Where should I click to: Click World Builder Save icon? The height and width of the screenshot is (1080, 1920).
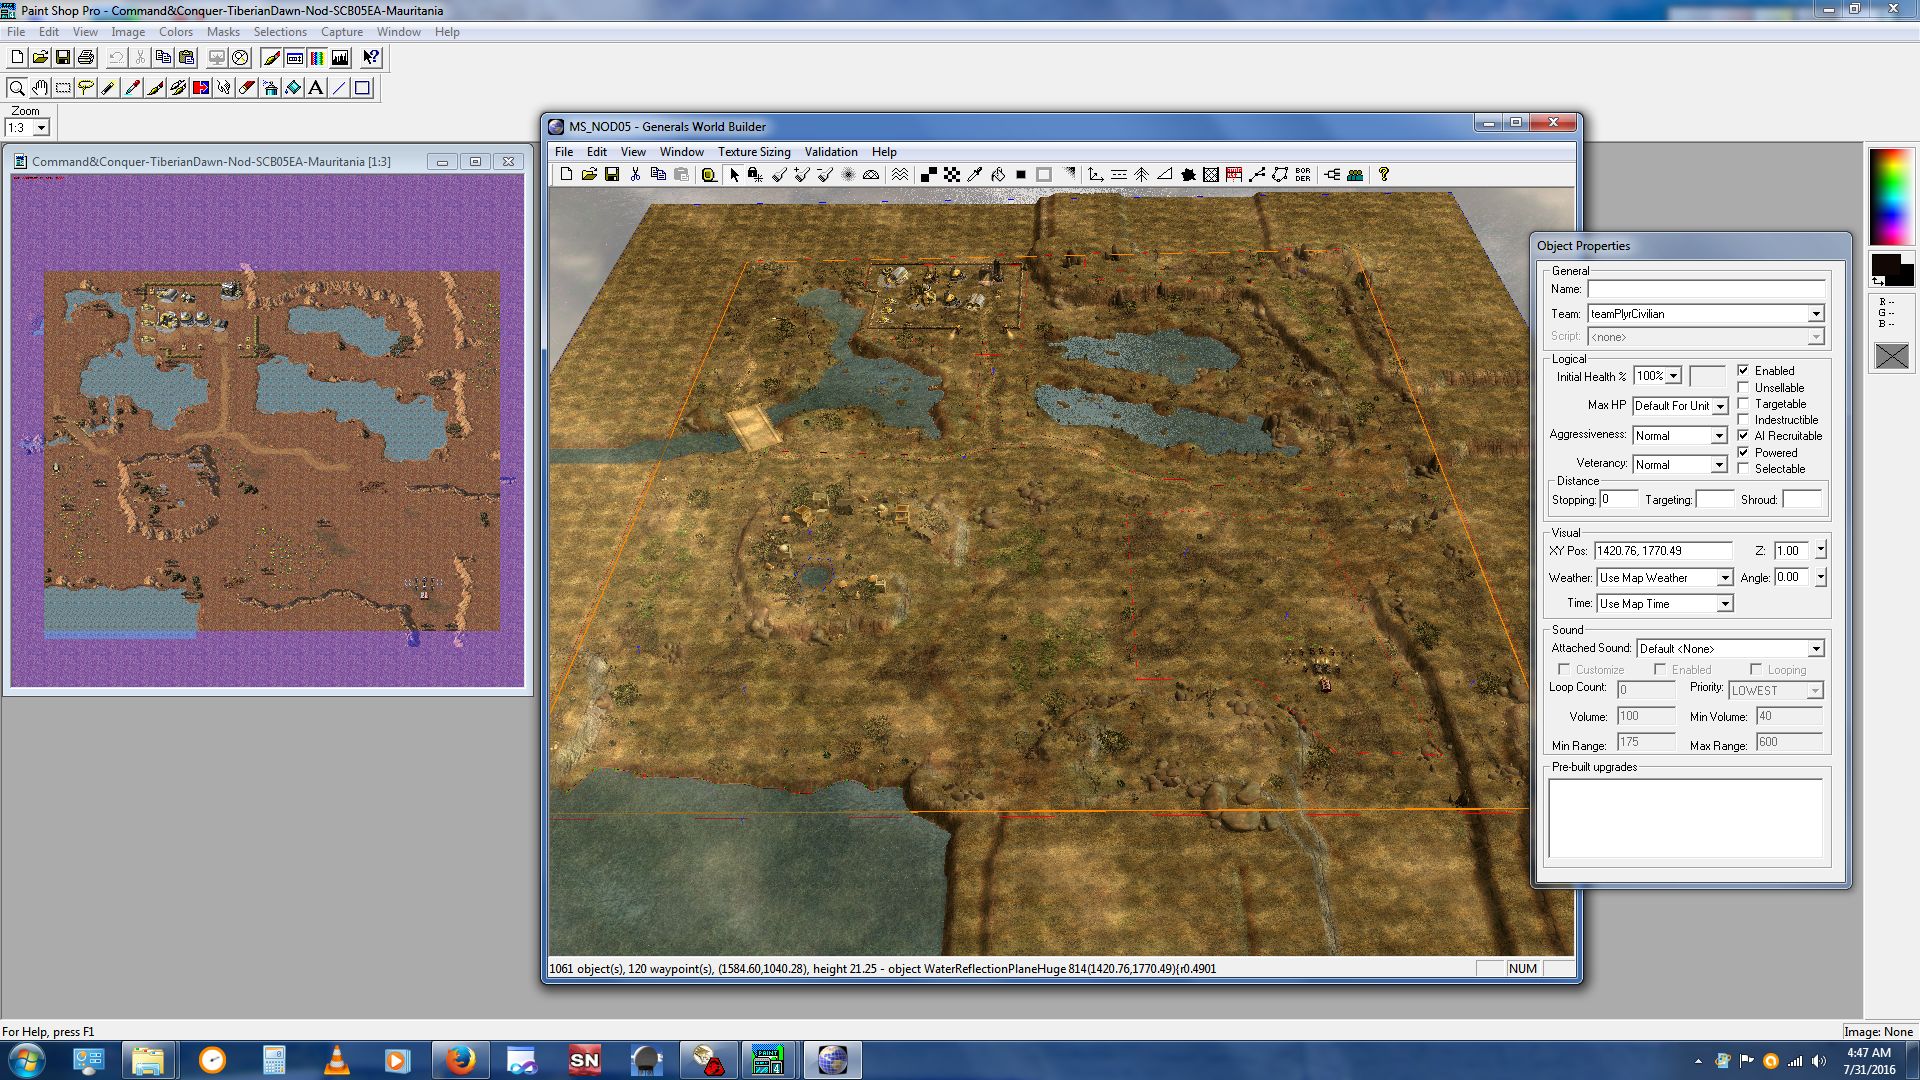(612, 174)
